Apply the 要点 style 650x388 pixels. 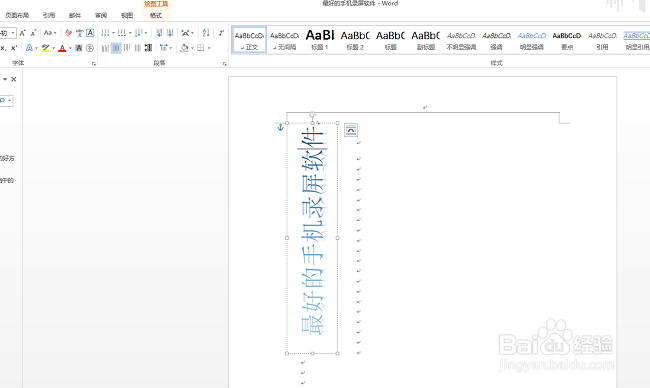point(567,40)
